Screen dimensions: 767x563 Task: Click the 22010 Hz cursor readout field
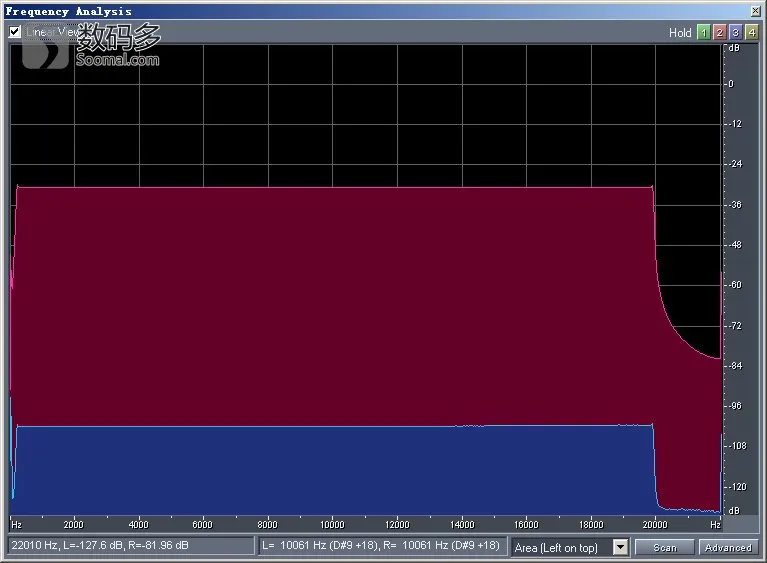tap(131, 545)
